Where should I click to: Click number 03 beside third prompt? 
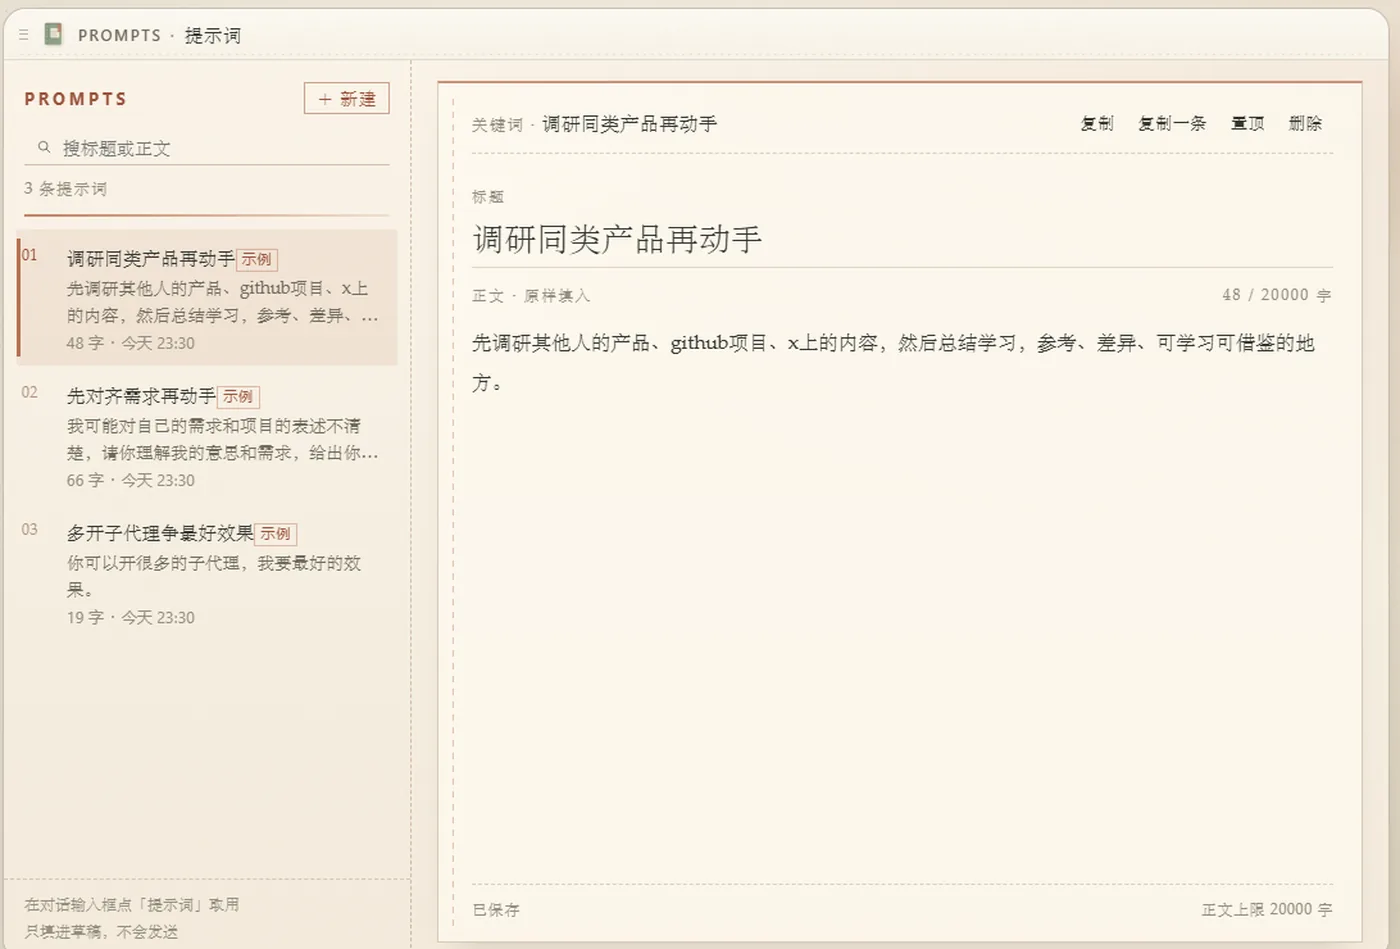pyautogui.click(x=30, y=529)
